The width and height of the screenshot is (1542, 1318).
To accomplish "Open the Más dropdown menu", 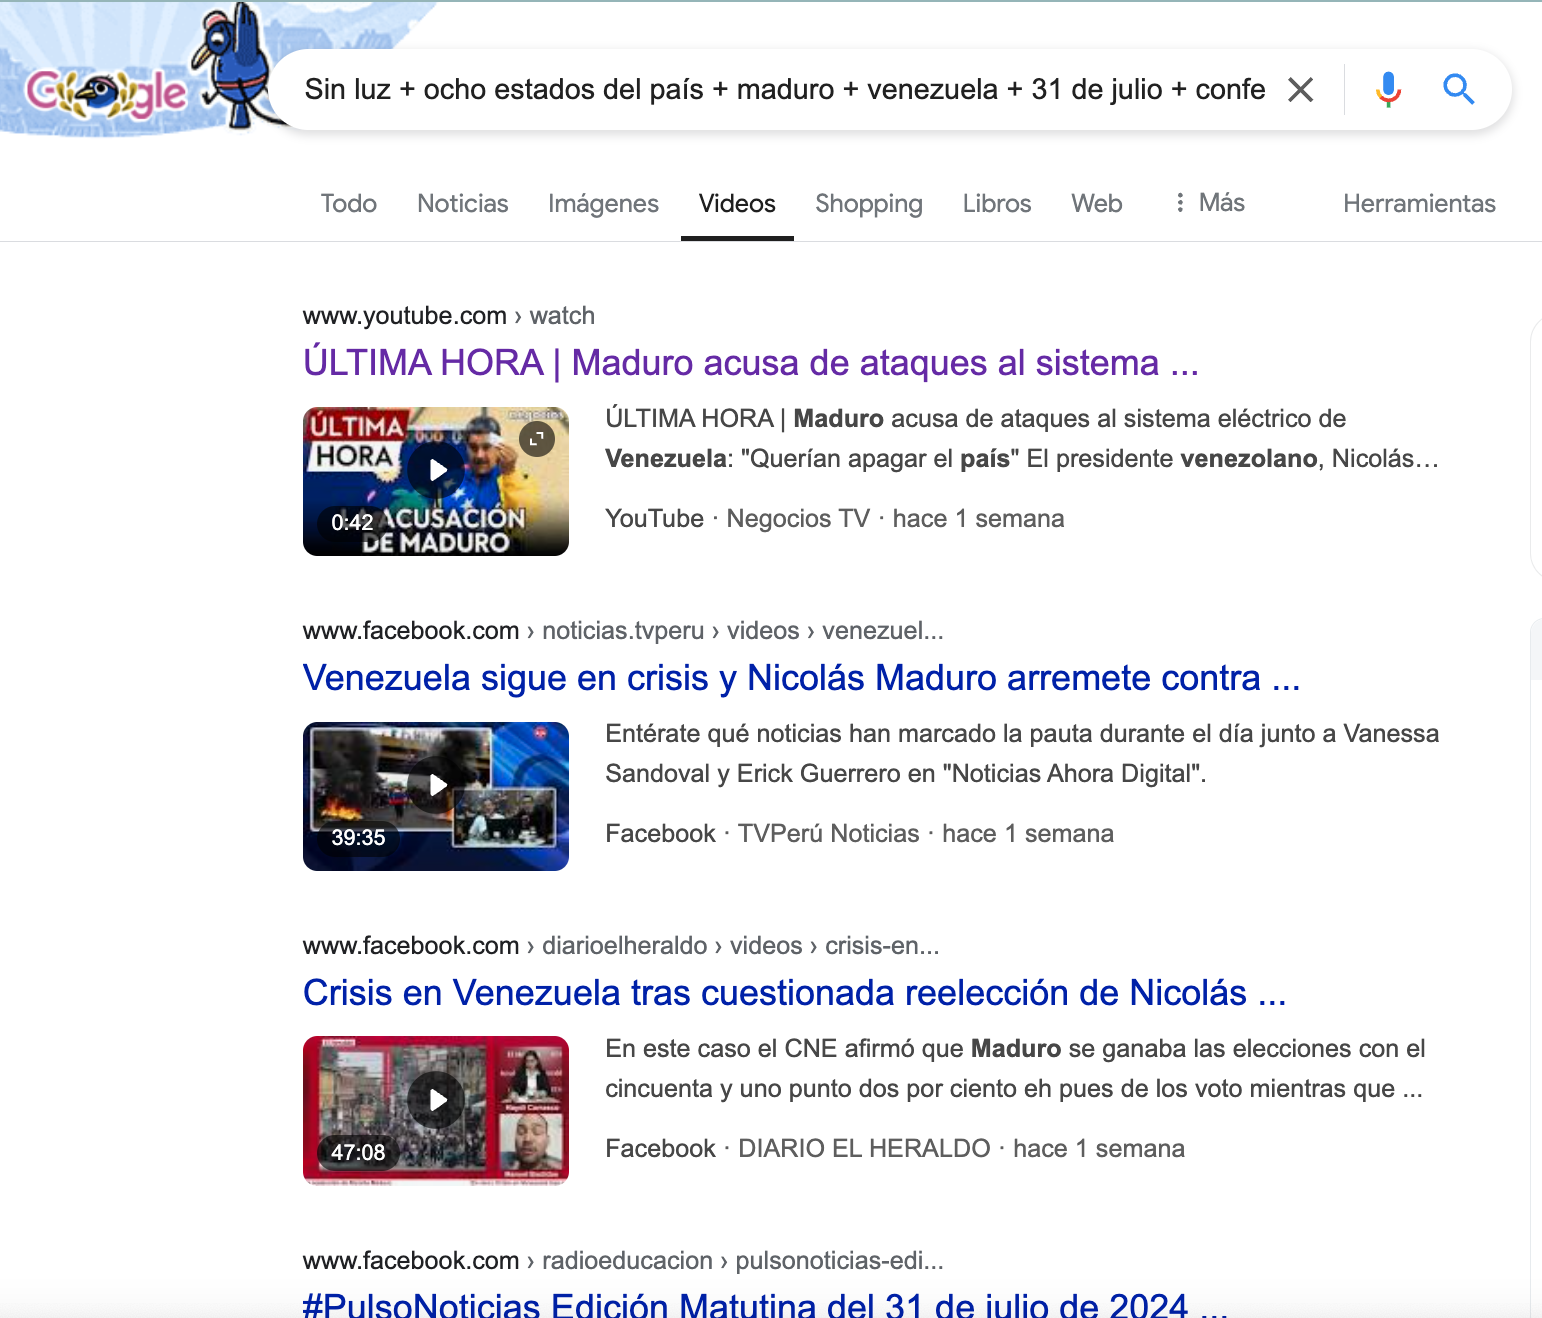I will click(1209, 203).
